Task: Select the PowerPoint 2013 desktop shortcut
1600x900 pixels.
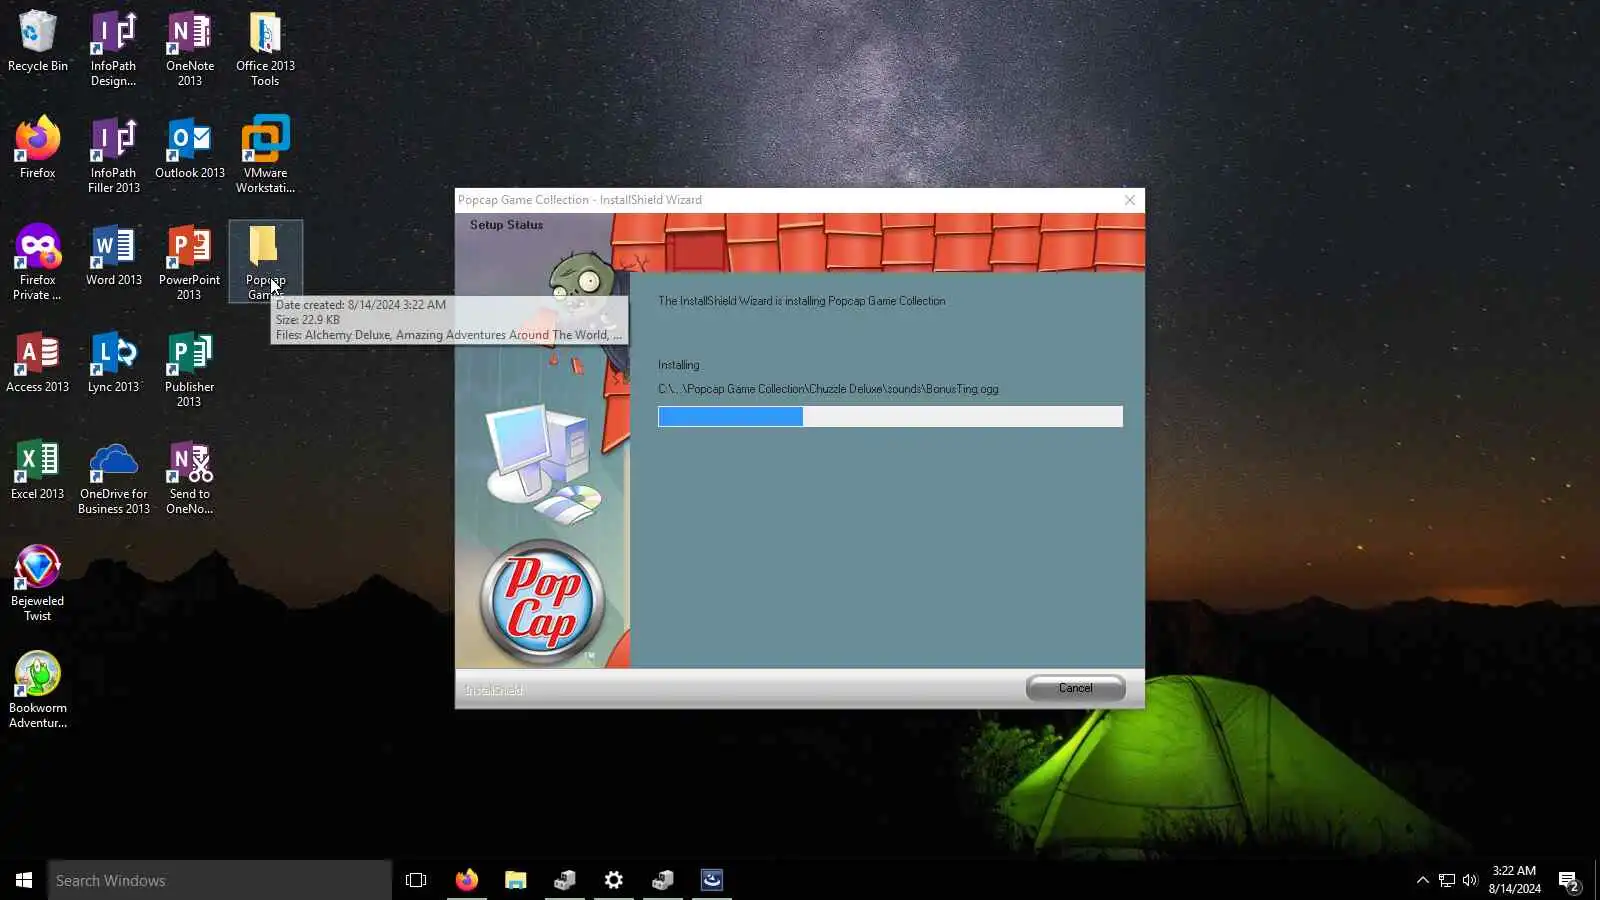Action: [190, 262]
